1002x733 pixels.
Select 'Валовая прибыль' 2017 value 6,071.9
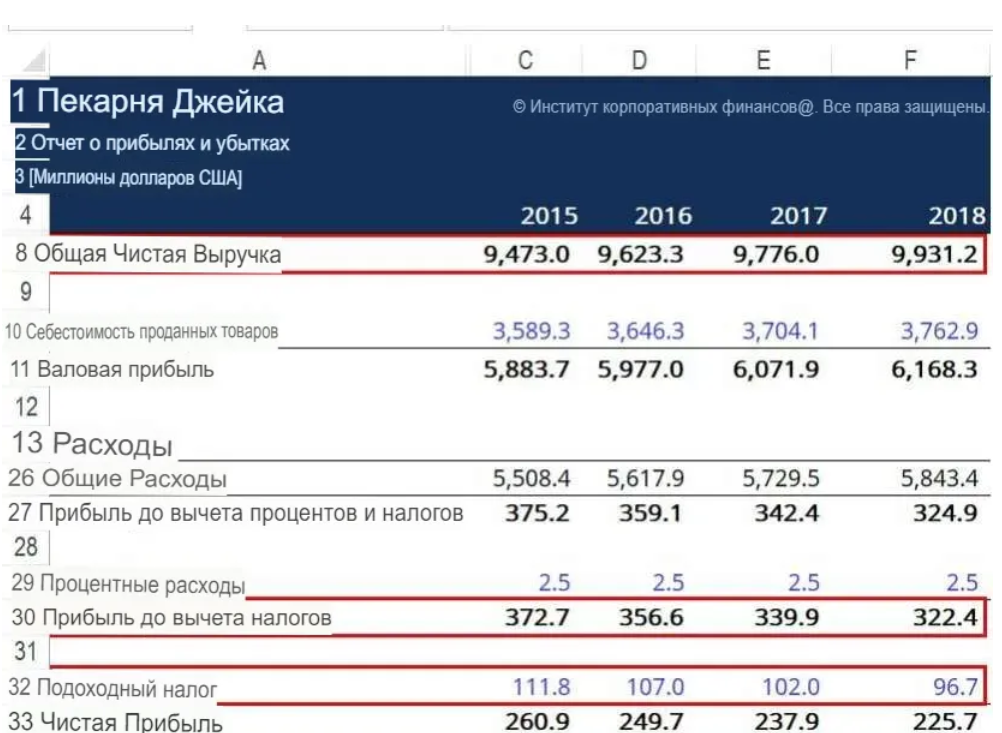[776, 370]
